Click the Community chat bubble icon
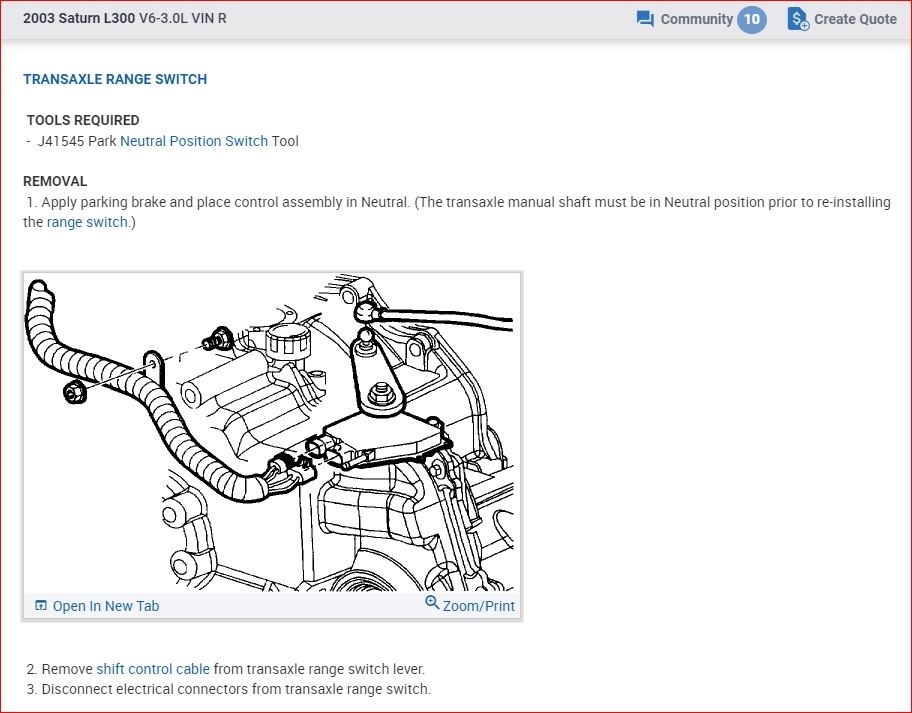912x713 pixels. coord(645,19)
